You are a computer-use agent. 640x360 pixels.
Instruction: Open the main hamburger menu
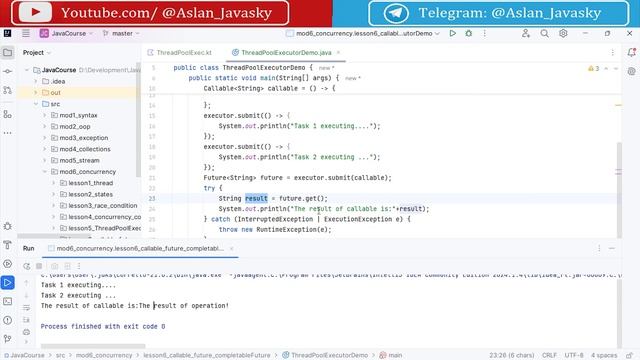pyautogui.click(x=26, y=33)
